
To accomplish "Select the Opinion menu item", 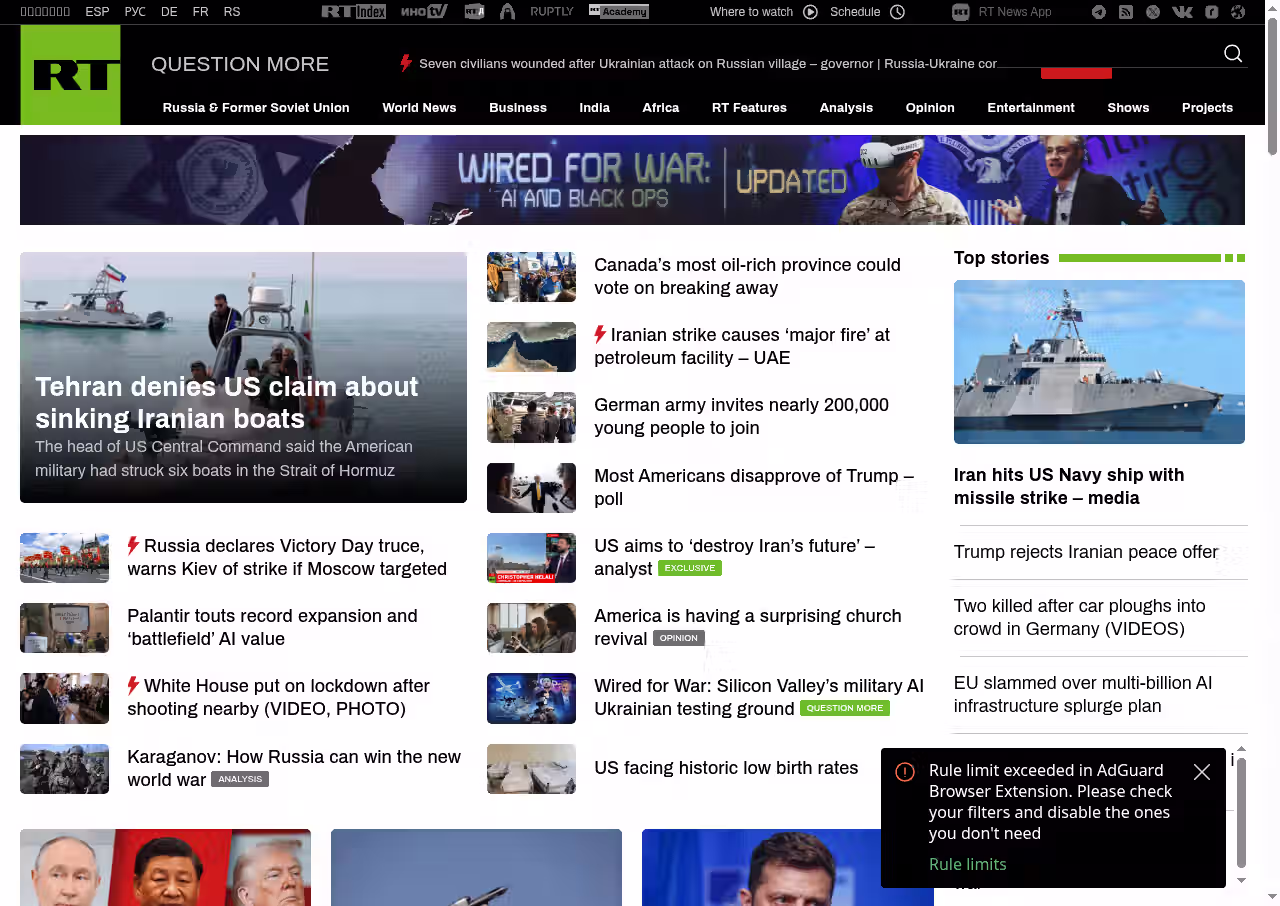I will pyautogui.click(x=930, y=108).
